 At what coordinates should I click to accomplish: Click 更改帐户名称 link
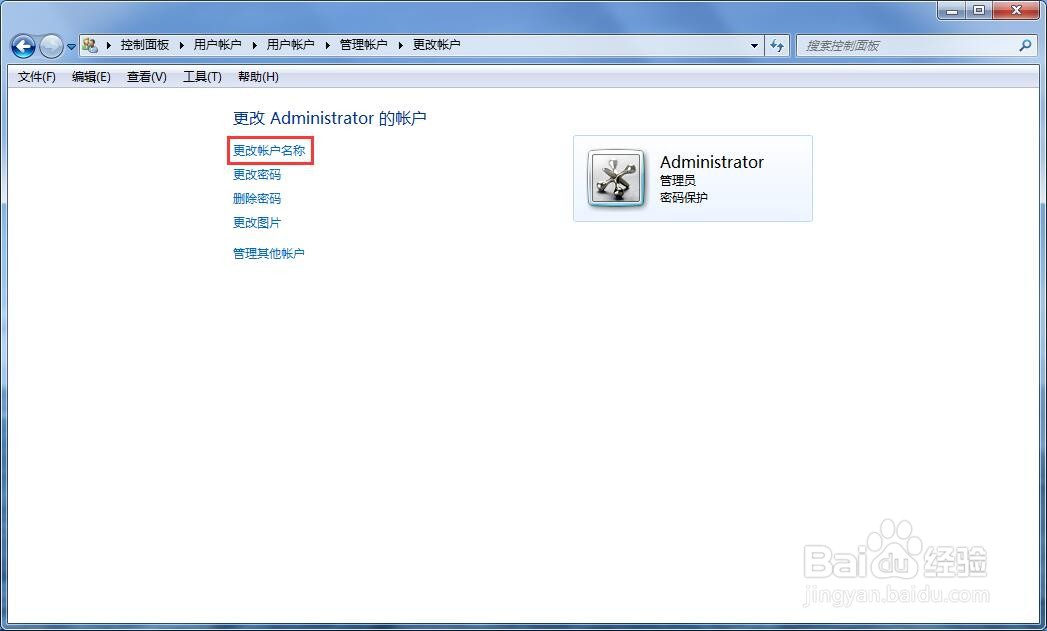269,150
